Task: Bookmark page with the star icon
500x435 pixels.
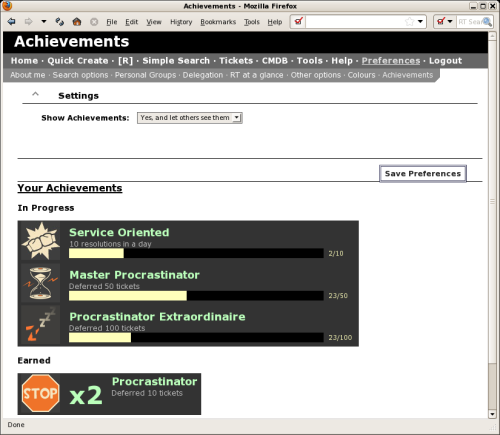Action: click(x=409, y=22)
